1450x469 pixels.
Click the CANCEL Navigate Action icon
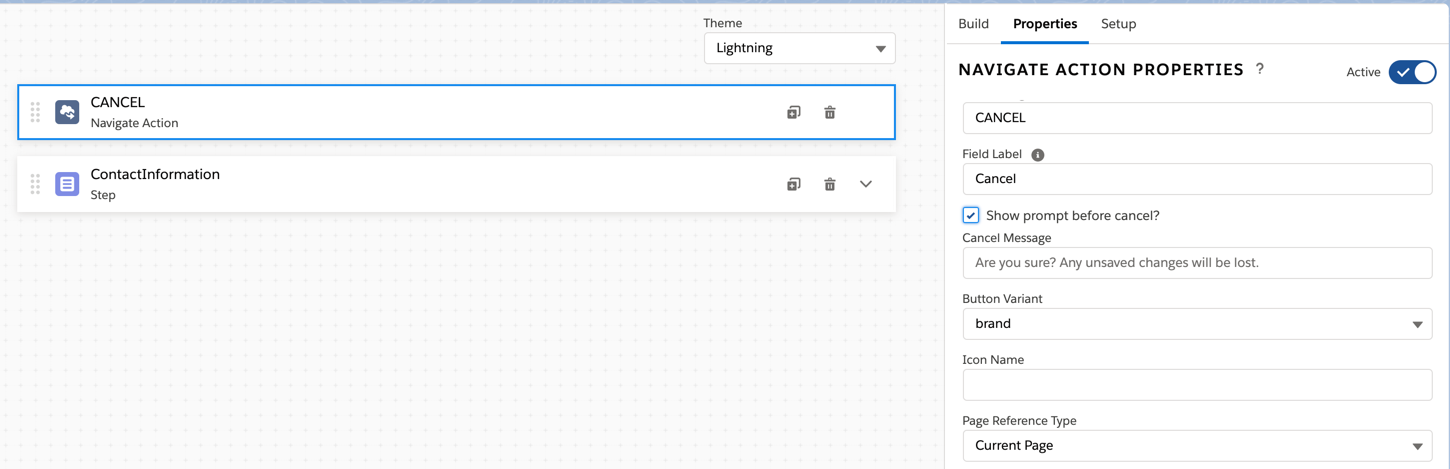[x=67, y=112]
